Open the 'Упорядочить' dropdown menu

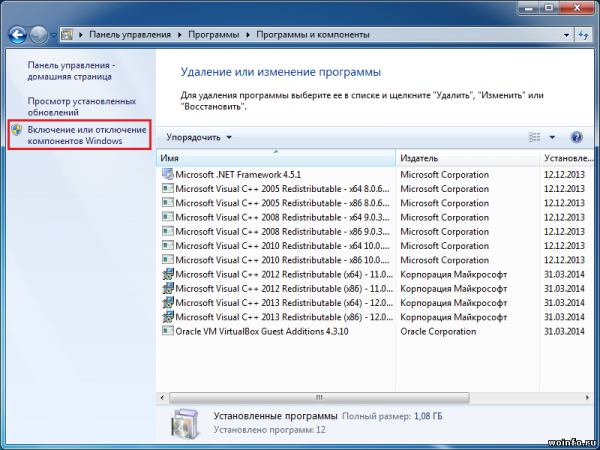click(x=199, y=137)
